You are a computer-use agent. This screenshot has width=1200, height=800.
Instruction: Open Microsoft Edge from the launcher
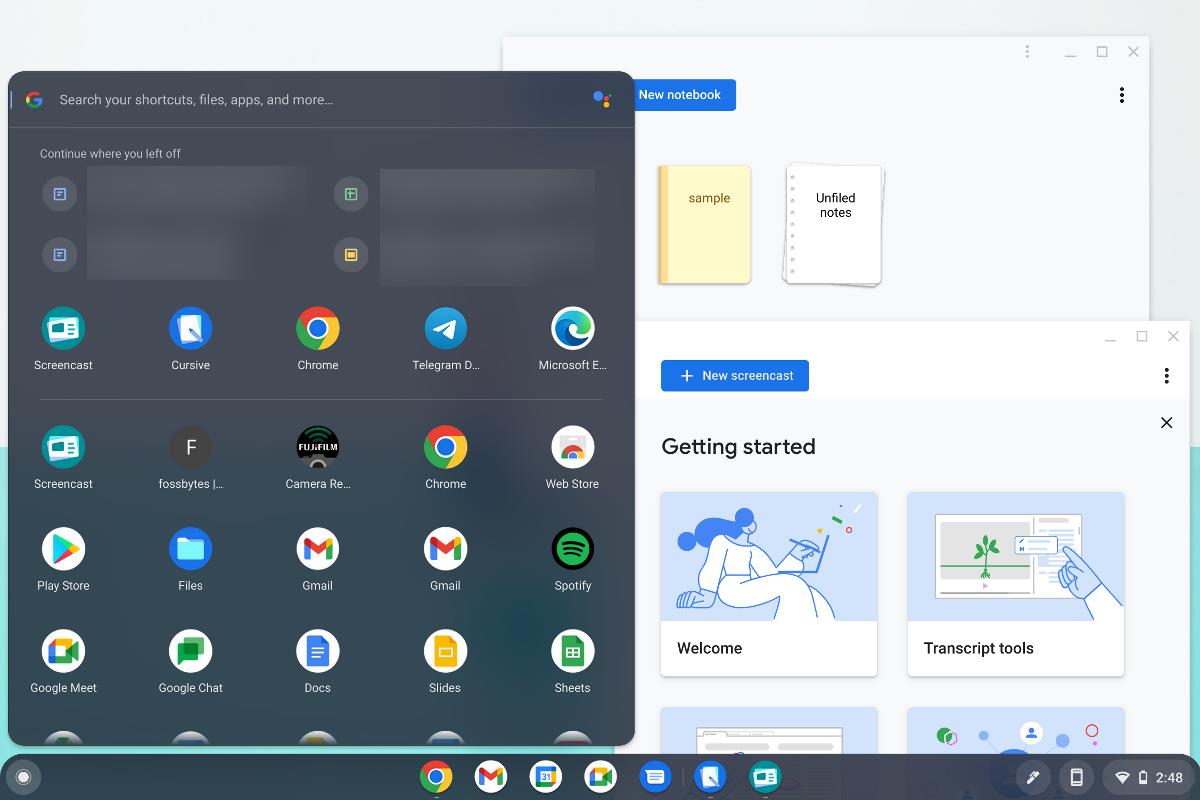pos(572,327)
